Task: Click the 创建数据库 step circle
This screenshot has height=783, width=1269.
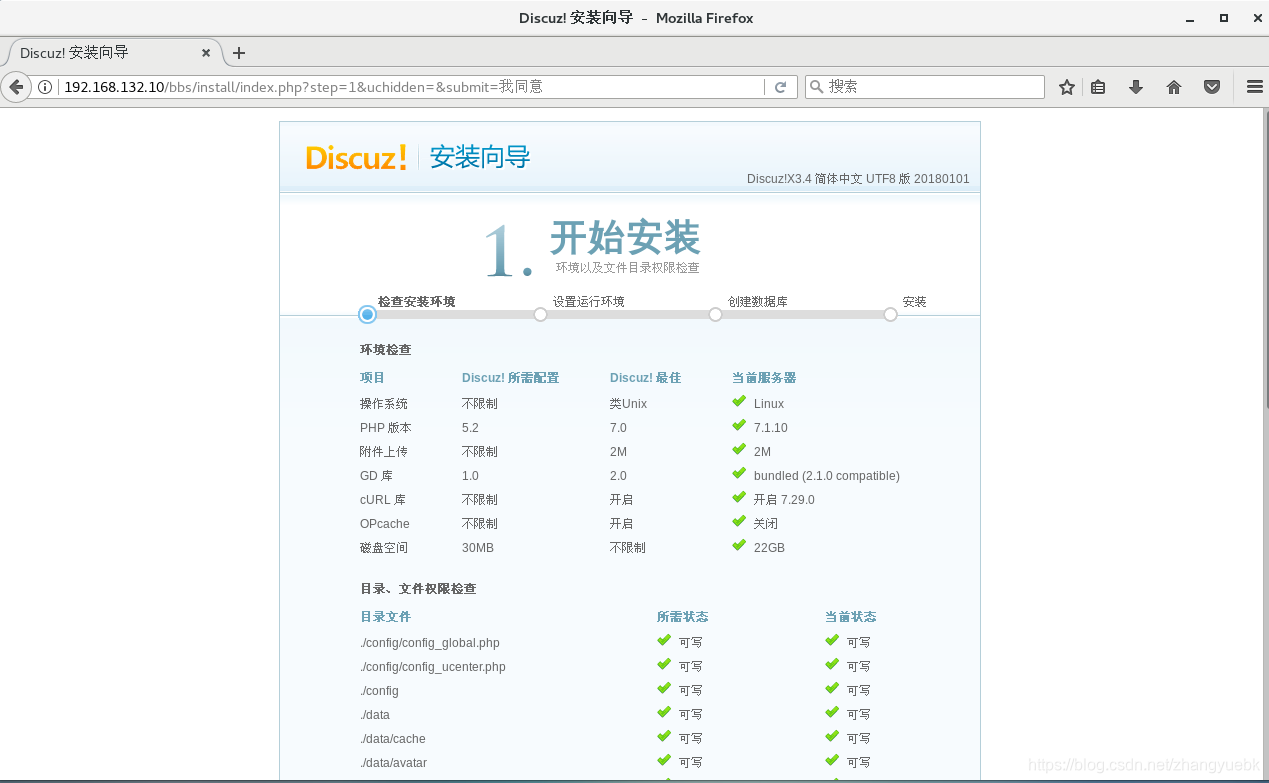Action: (x=715, y=314)
